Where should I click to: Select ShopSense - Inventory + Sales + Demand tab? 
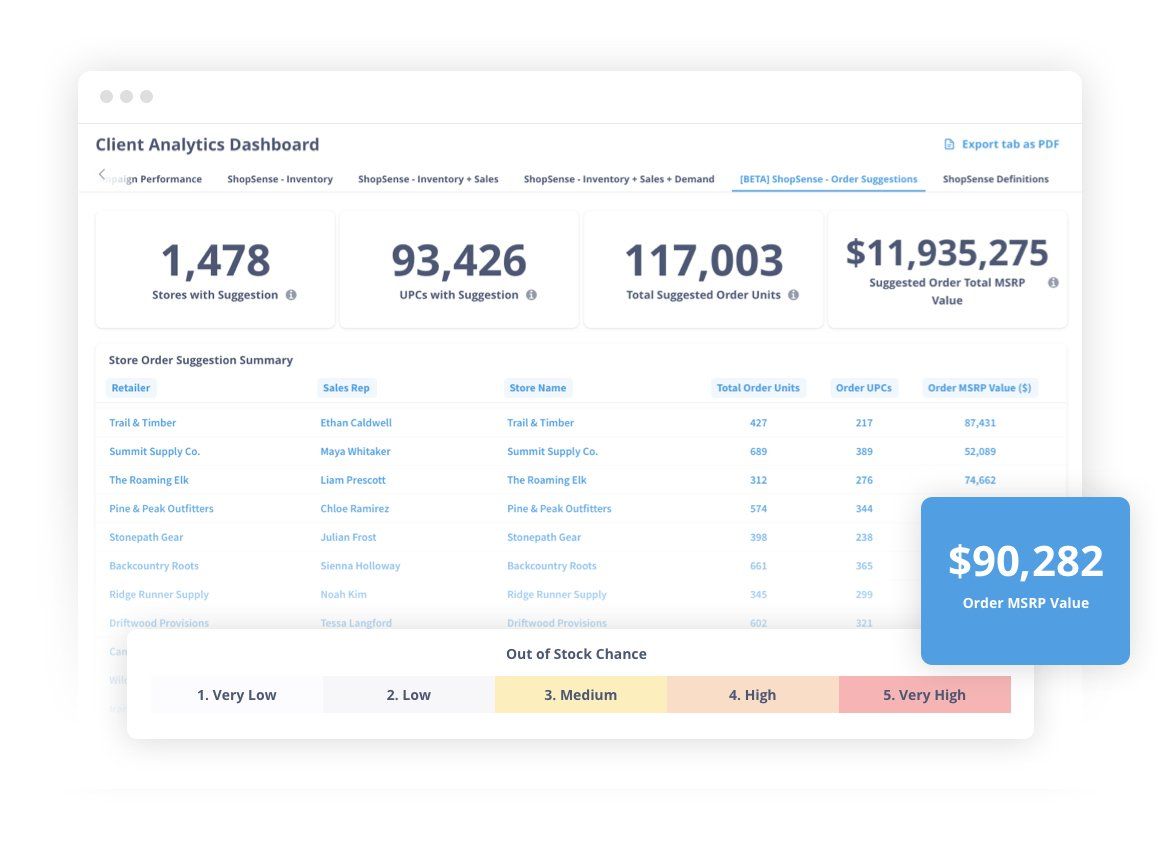(619, 179)
